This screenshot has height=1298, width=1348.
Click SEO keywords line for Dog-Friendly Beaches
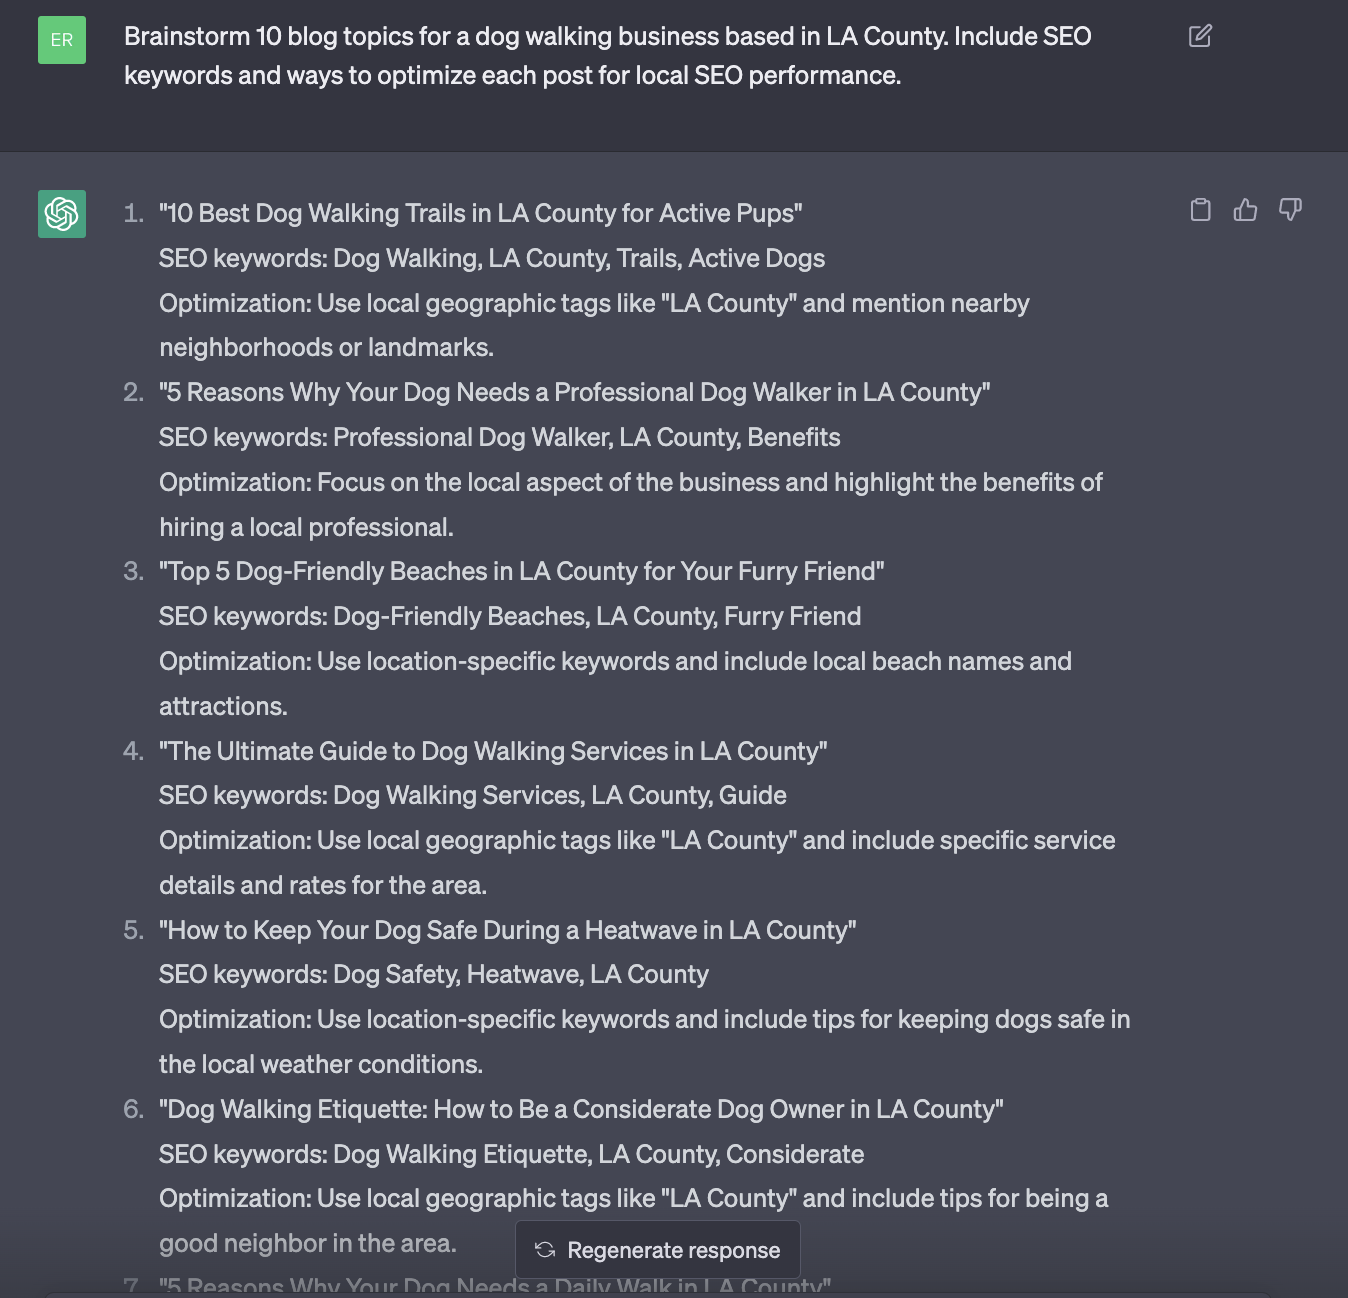[510, 616]
